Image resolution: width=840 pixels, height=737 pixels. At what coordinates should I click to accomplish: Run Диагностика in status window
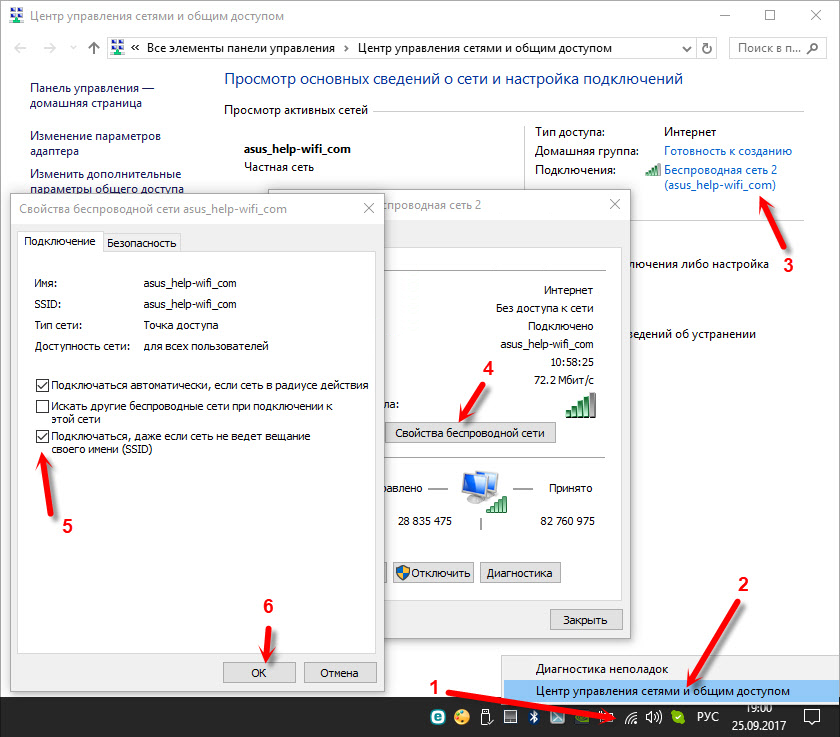(x=520, y=573)
